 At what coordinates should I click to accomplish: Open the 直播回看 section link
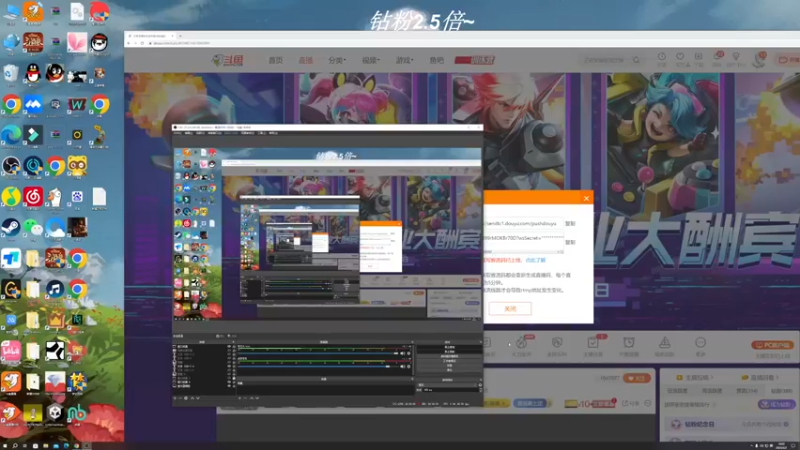click(x=761, y=378)
